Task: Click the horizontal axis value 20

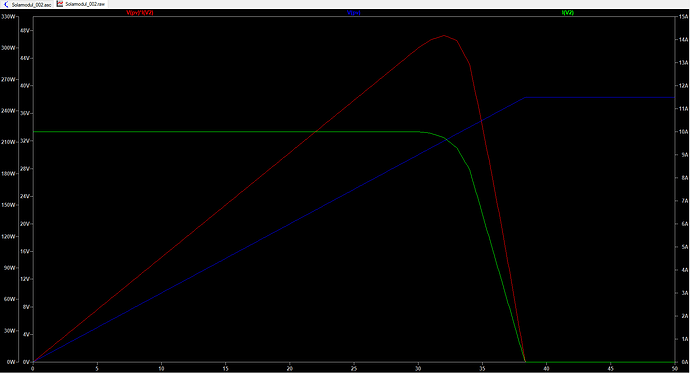Action: click(x=290, y=369)
